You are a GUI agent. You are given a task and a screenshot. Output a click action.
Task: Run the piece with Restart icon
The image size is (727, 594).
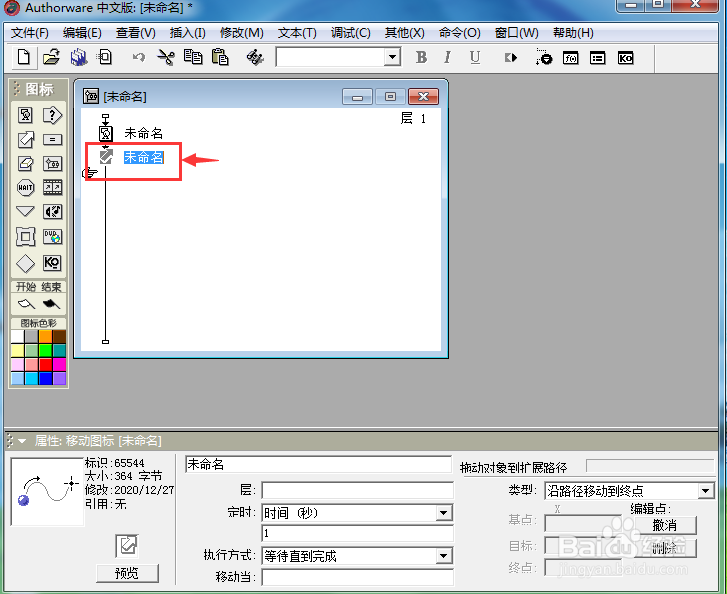(x=511, y=57)
